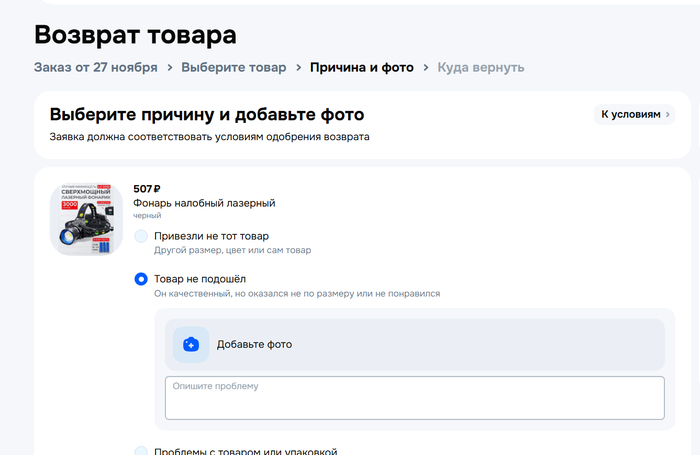Click the "Возврат товара" page heading
700x455 pixels.
click(x=135, y=34)
